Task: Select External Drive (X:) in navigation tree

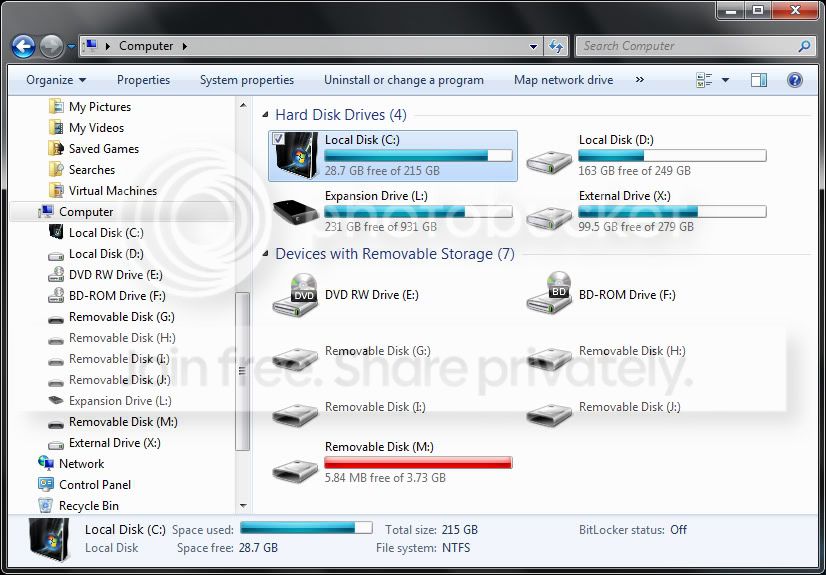Action: 115,443
